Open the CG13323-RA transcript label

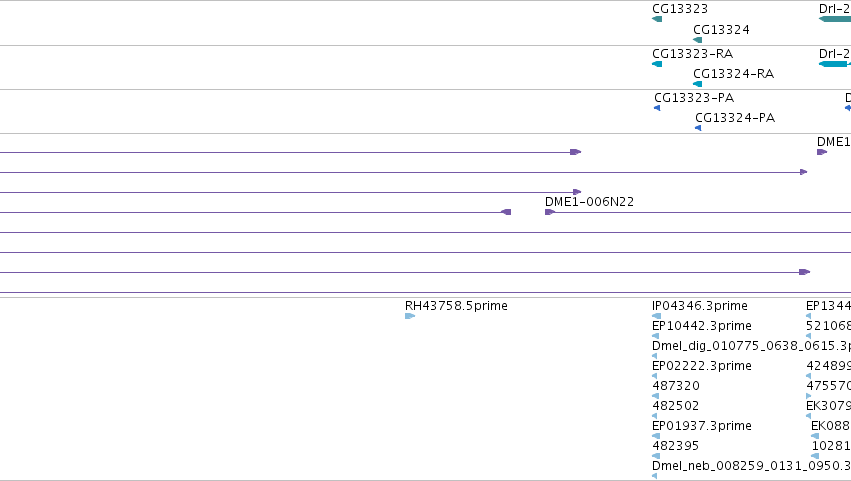(x=693, y=54)
